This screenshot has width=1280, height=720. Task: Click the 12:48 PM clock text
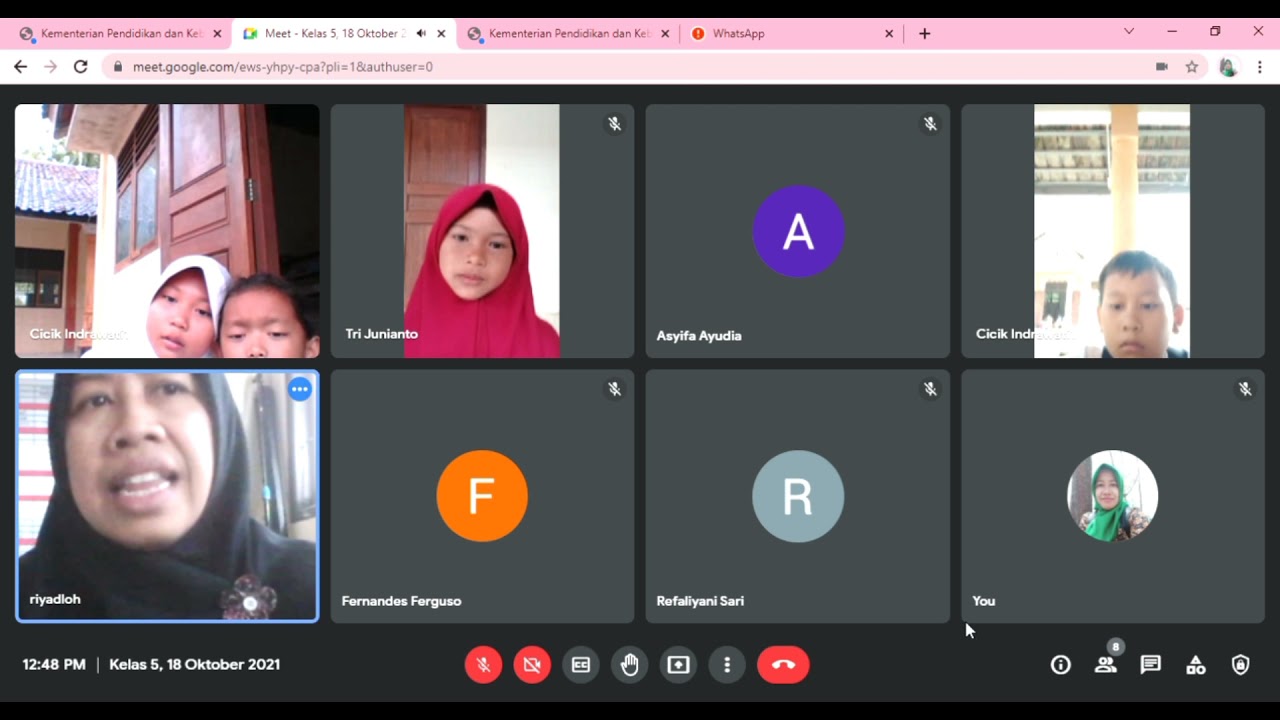(54, 664)
